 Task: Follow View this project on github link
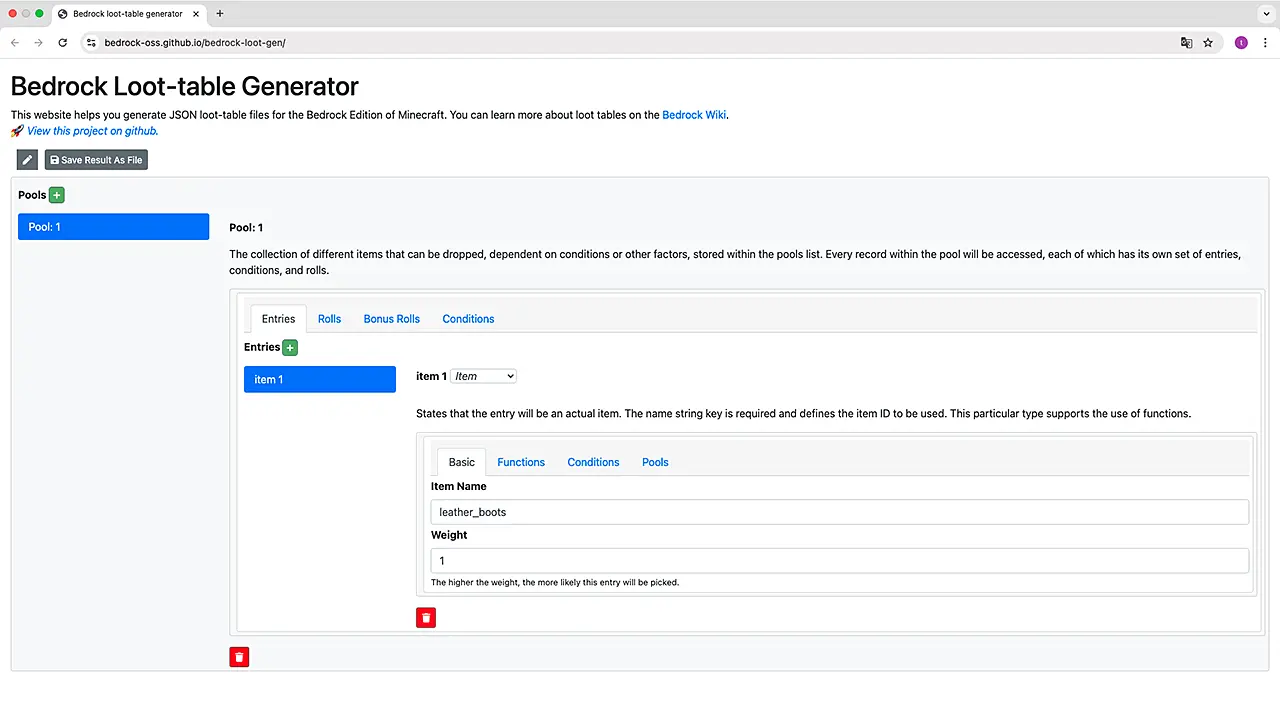tap(92, 131)
